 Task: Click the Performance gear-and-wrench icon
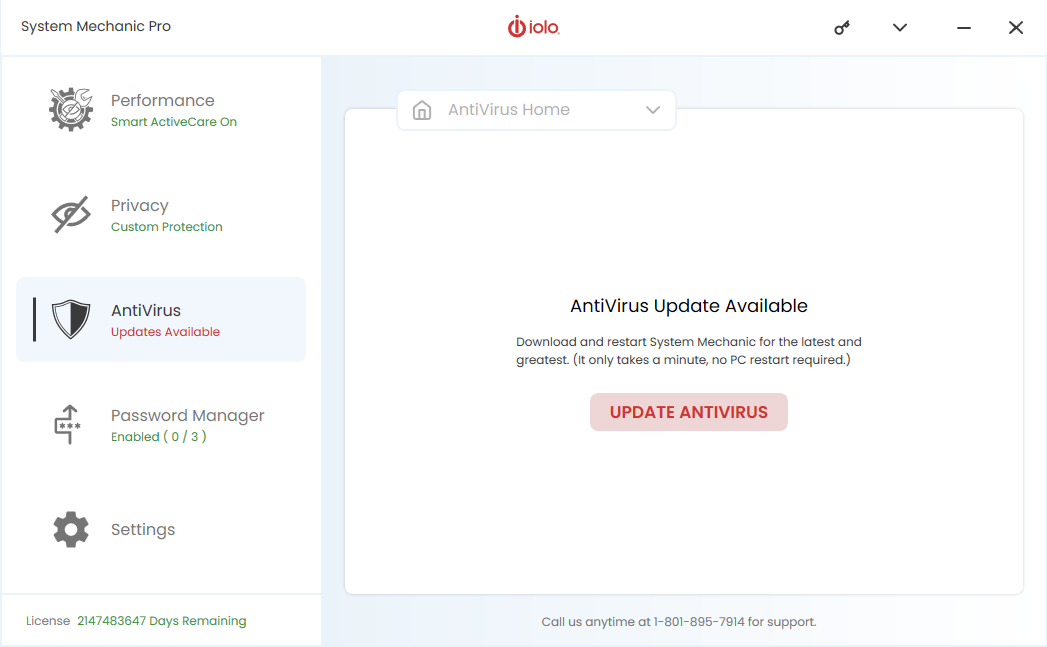pos(71,110)
